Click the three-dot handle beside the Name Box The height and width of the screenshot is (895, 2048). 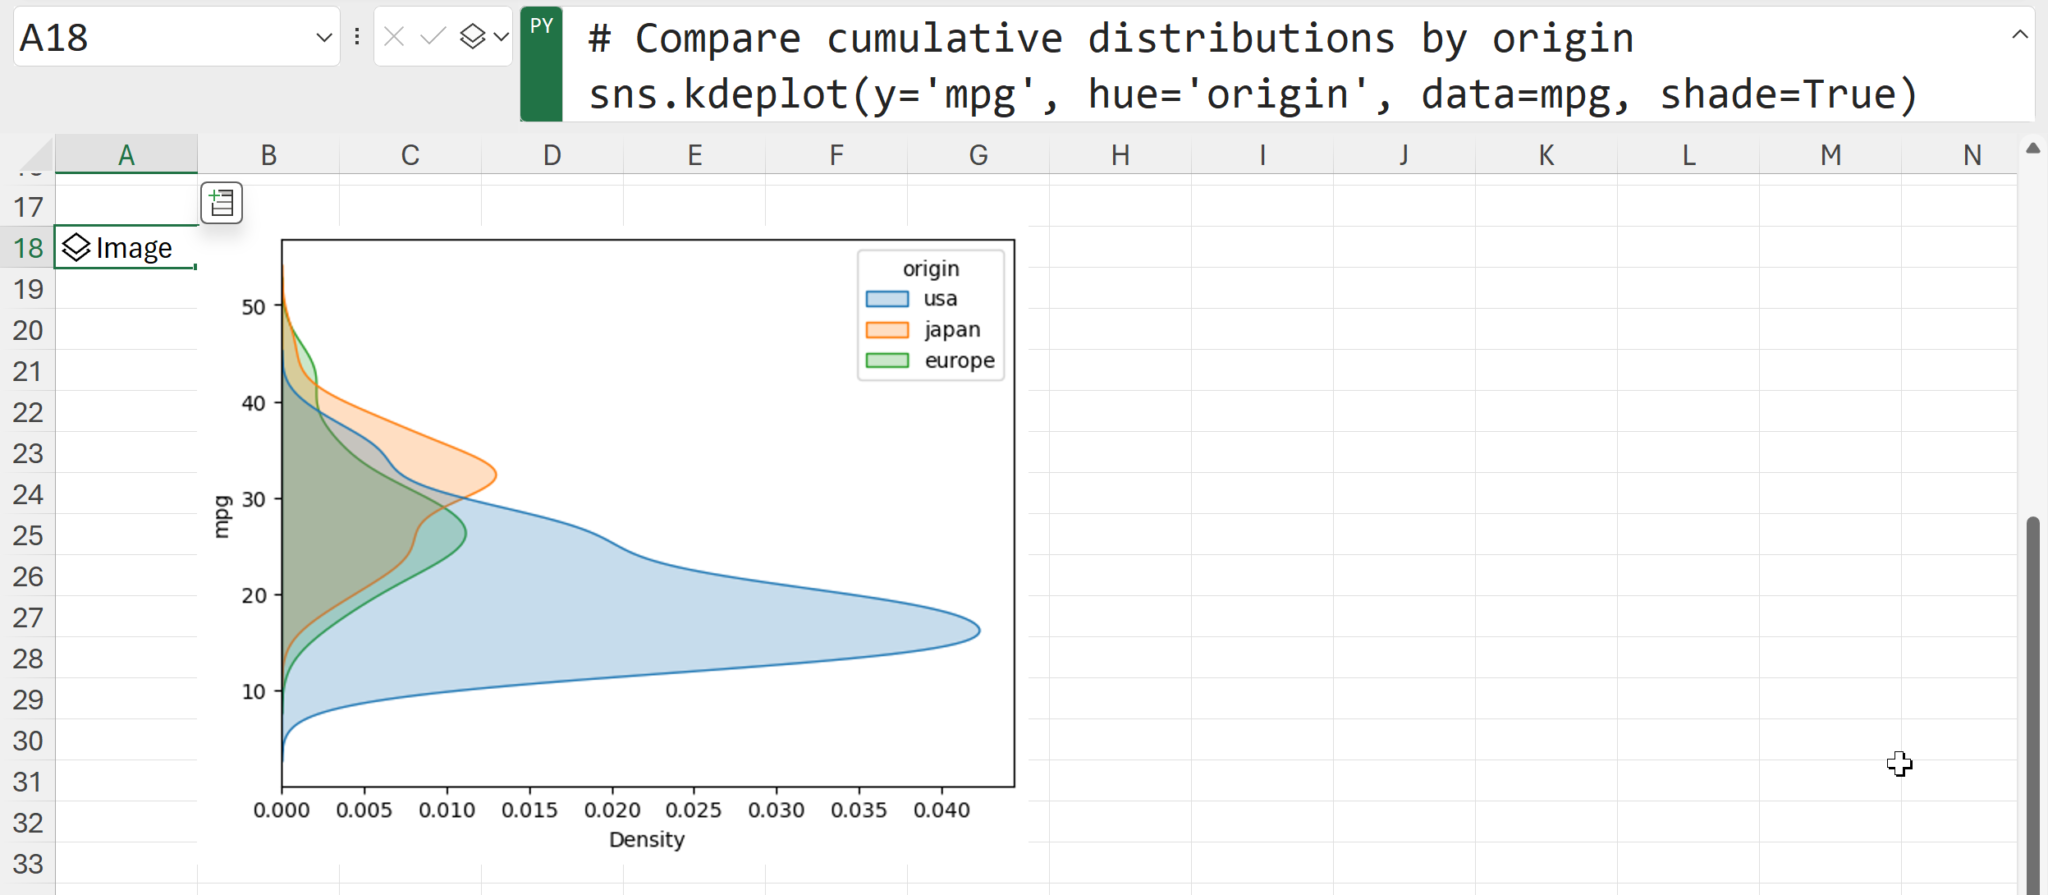(357, 38)
